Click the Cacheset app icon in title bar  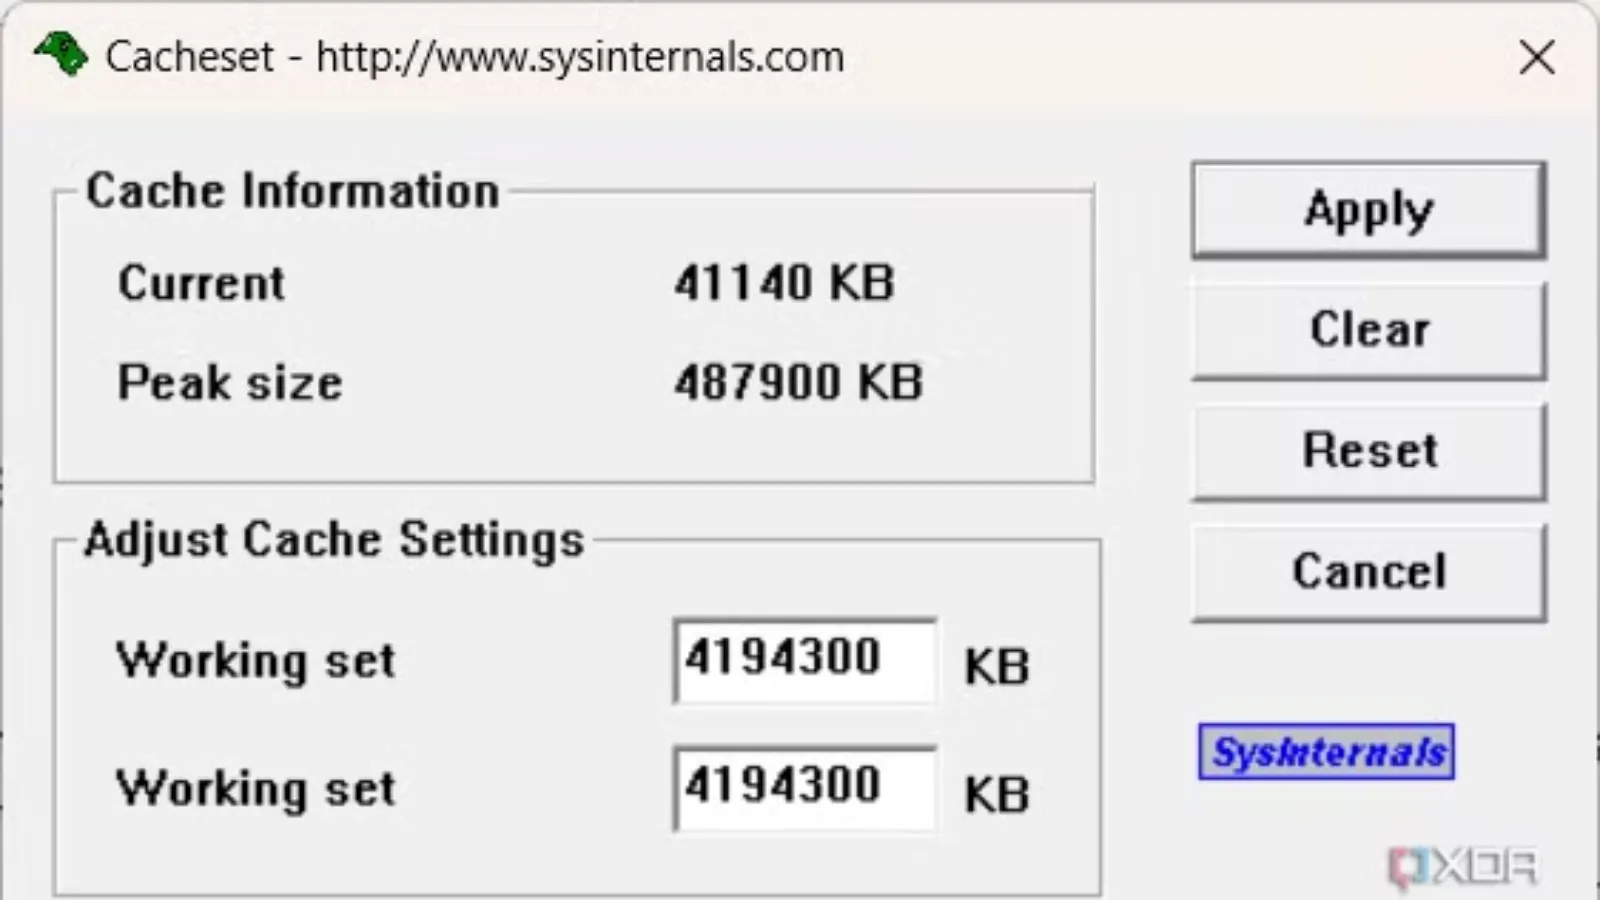click(61, 55)
